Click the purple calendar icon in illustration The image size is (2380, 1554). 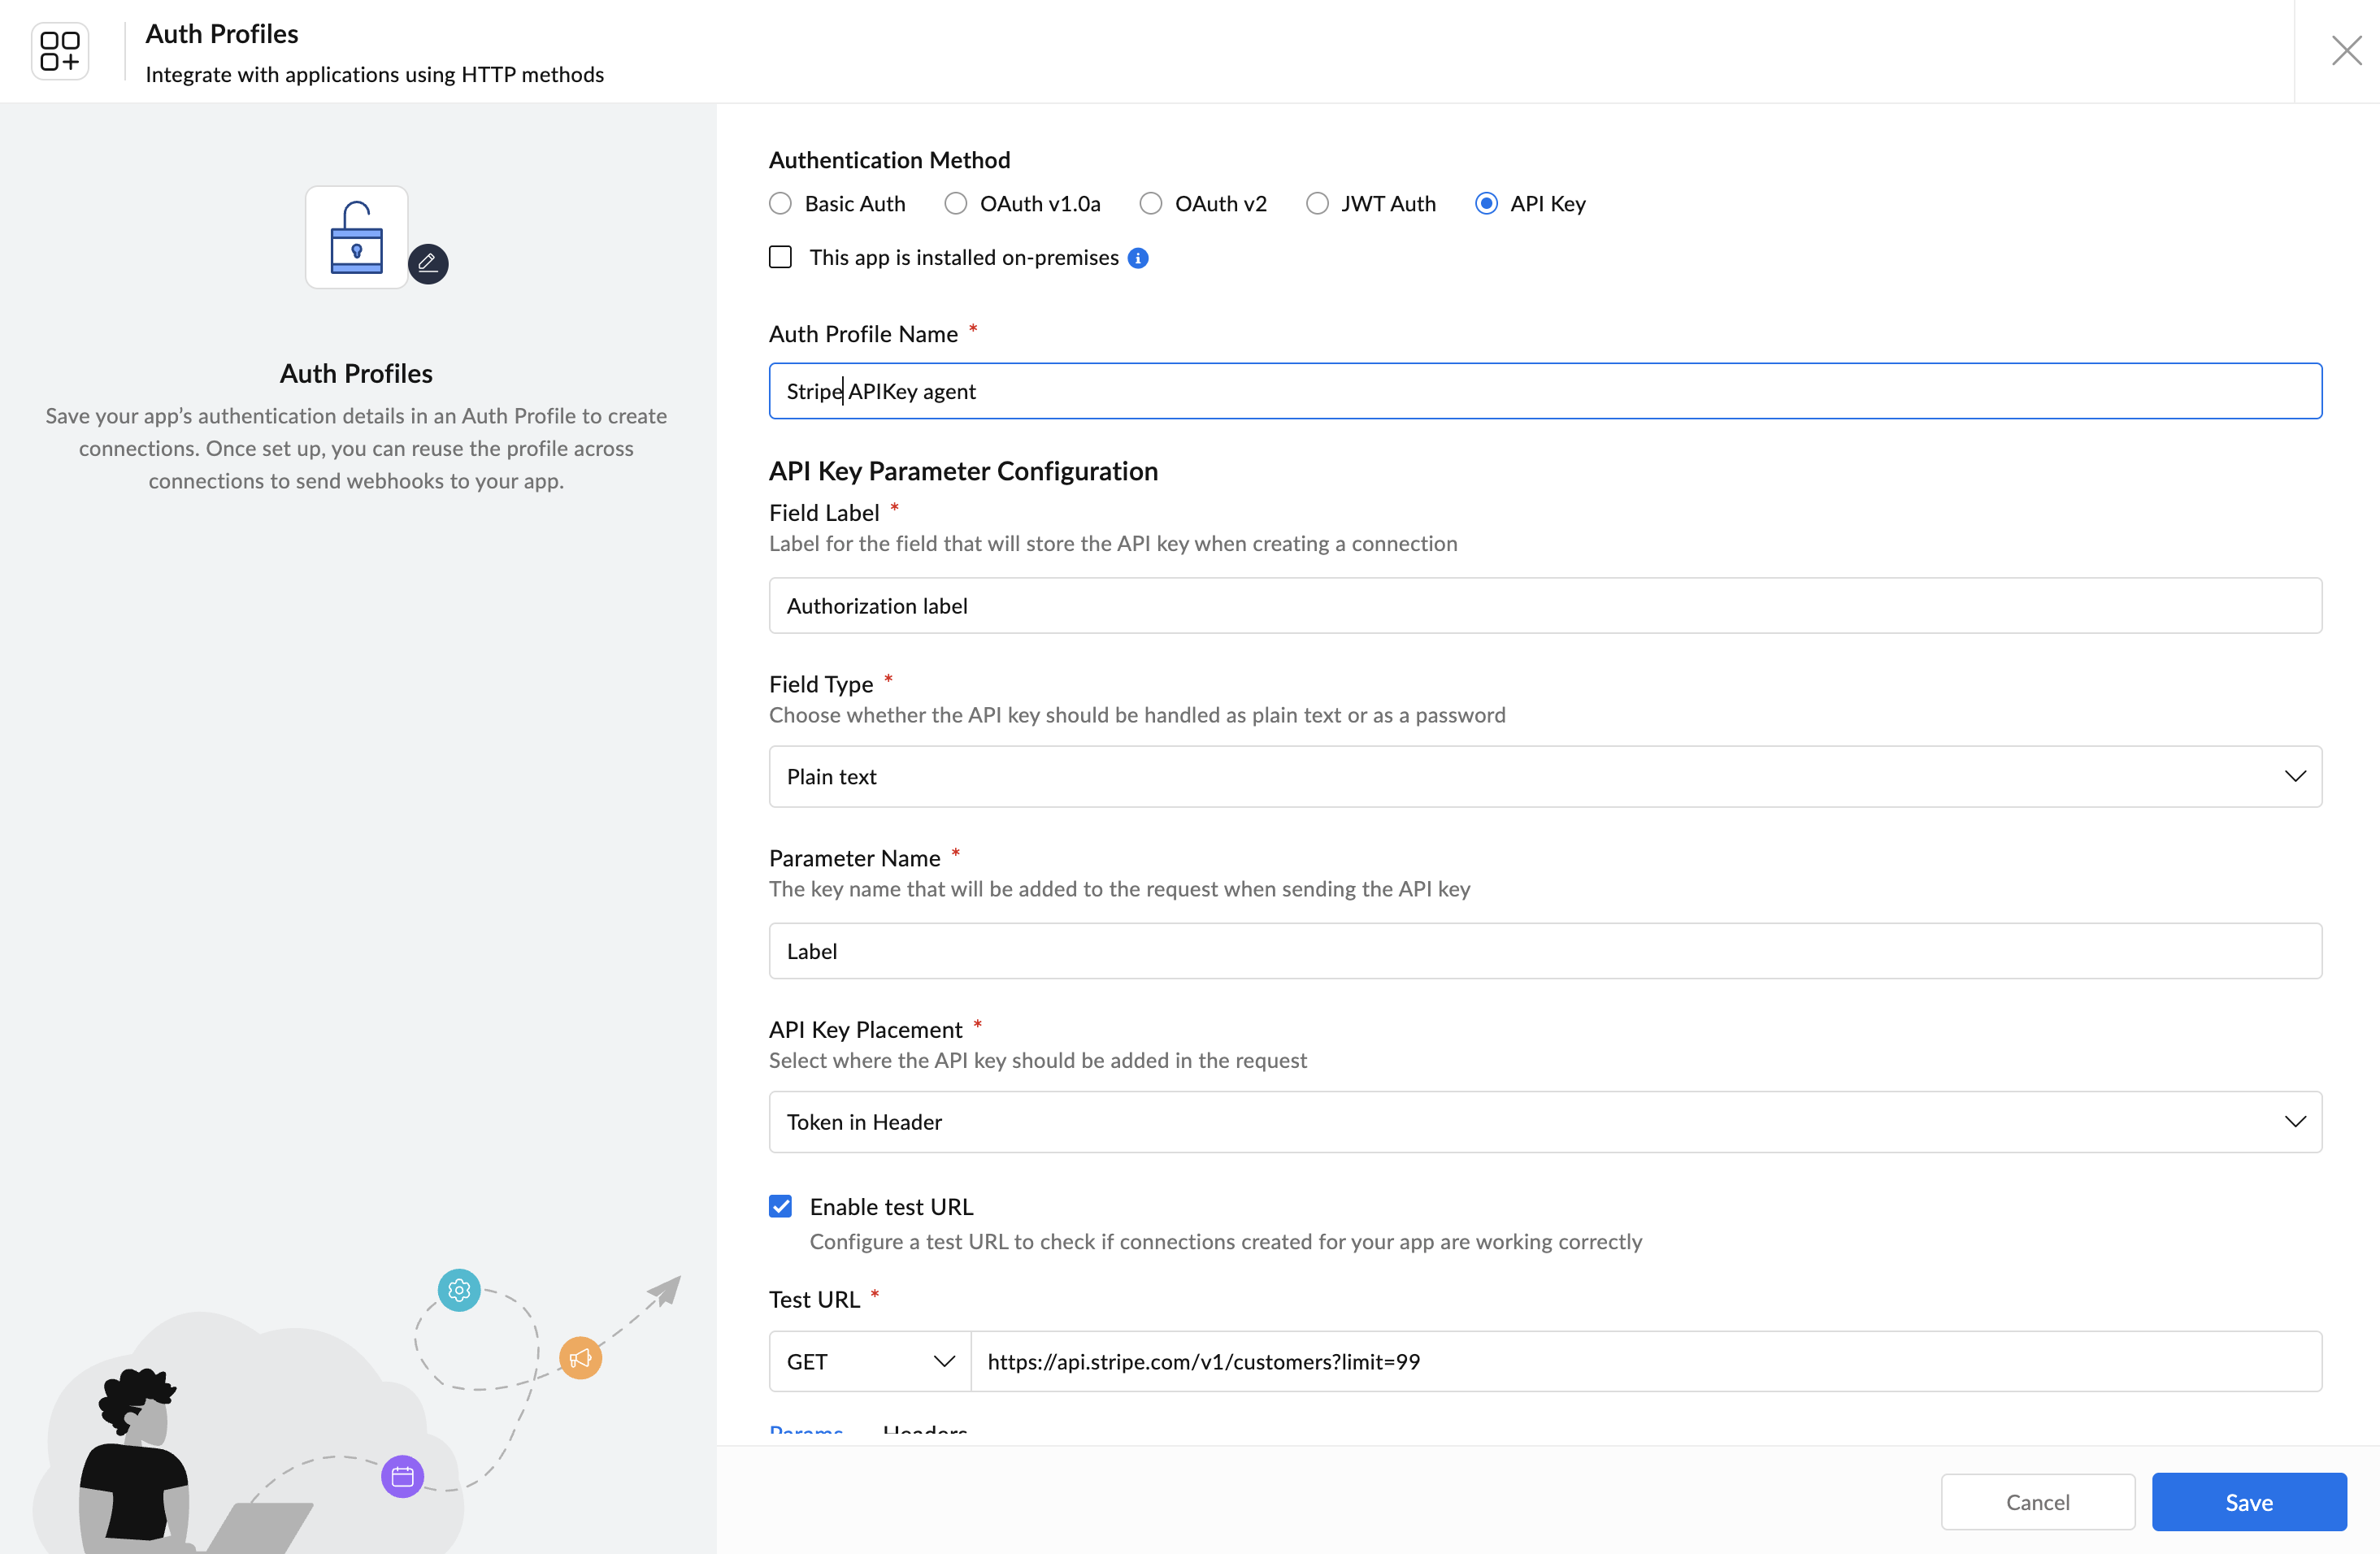click(403, 1476)
